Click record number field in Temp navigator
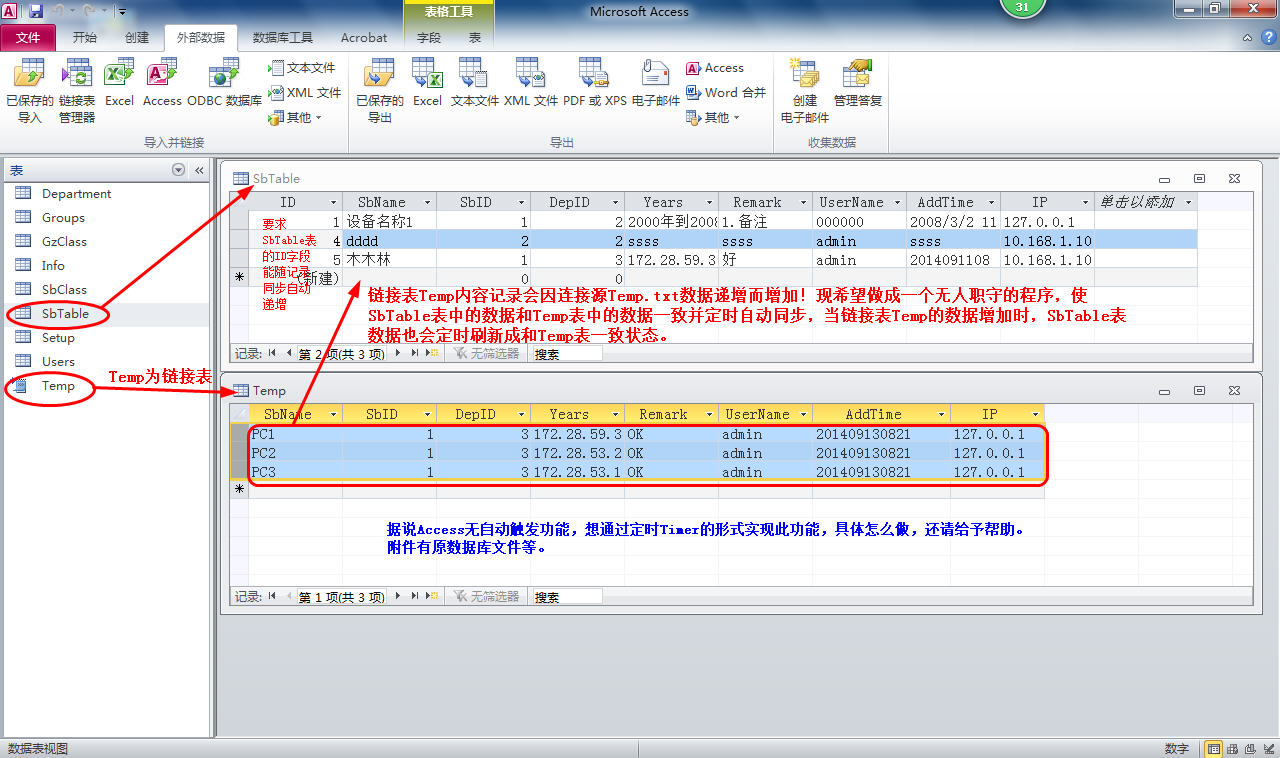Viewport: 1280px width, 758px height. (341, 596)
